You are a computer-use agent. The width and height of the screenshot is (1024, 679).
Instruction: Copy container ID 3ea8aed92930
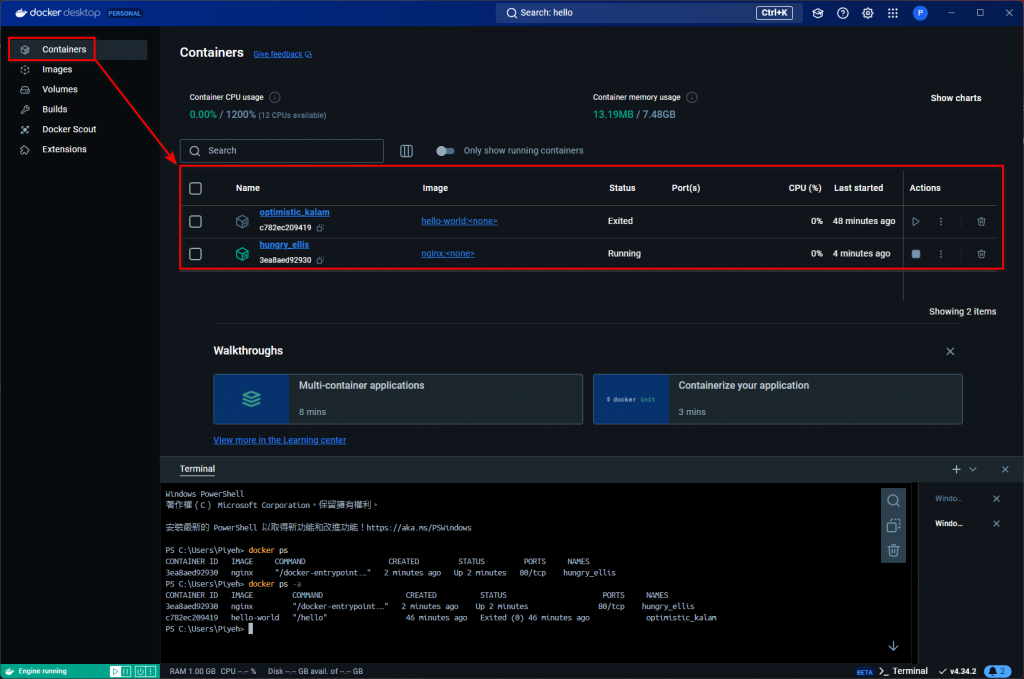320,261
